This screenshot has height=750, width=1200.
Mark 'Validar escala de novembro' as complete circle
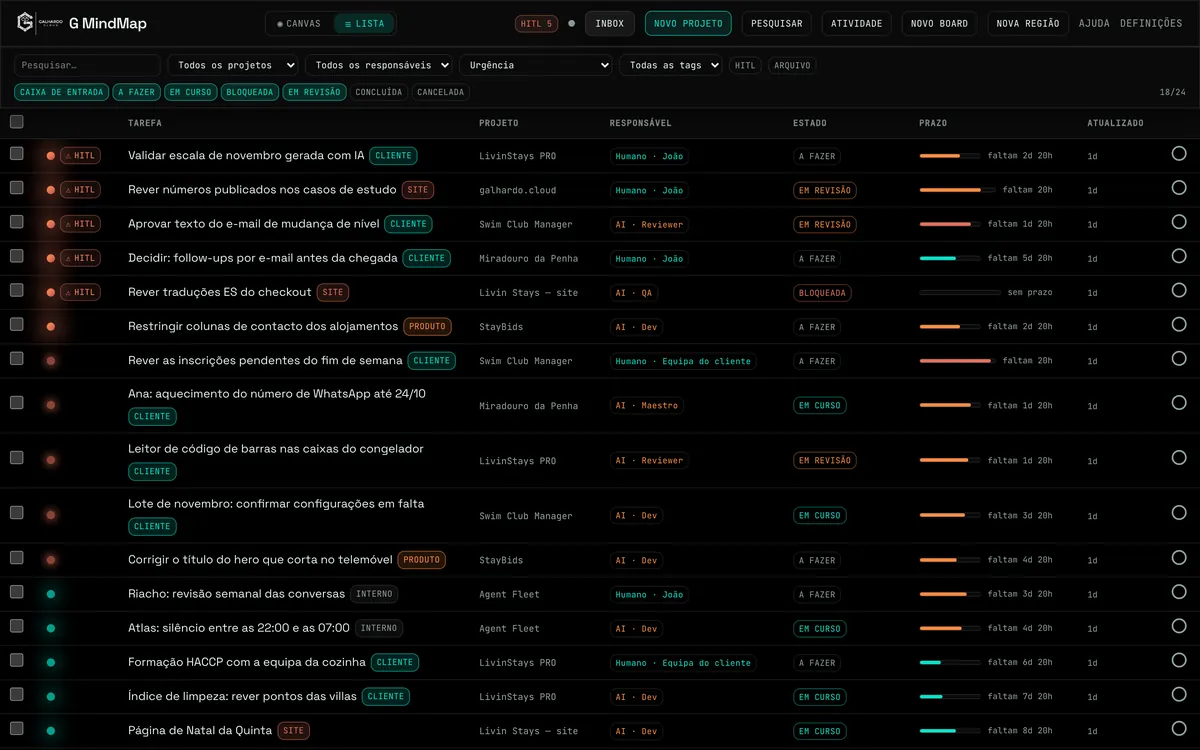pyautogui.click(x=1179, y=154)
